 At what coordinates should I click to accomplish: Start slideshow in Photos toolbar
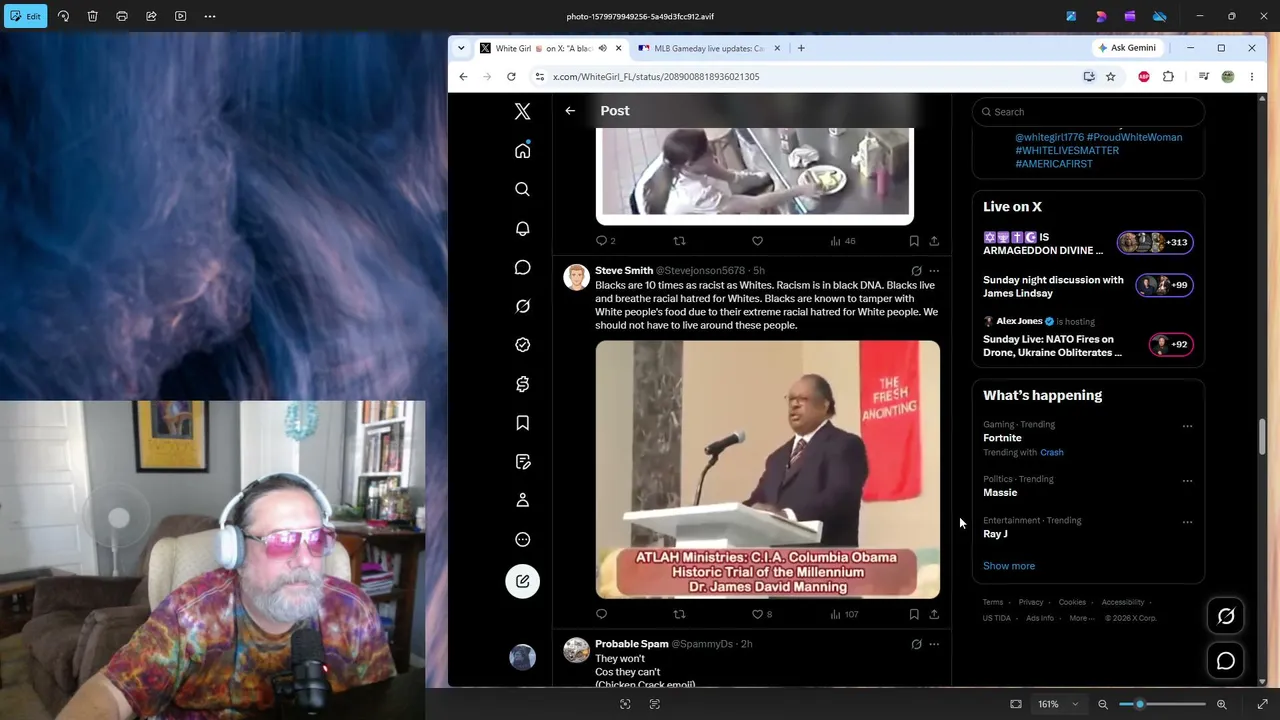tap(180, 16)
